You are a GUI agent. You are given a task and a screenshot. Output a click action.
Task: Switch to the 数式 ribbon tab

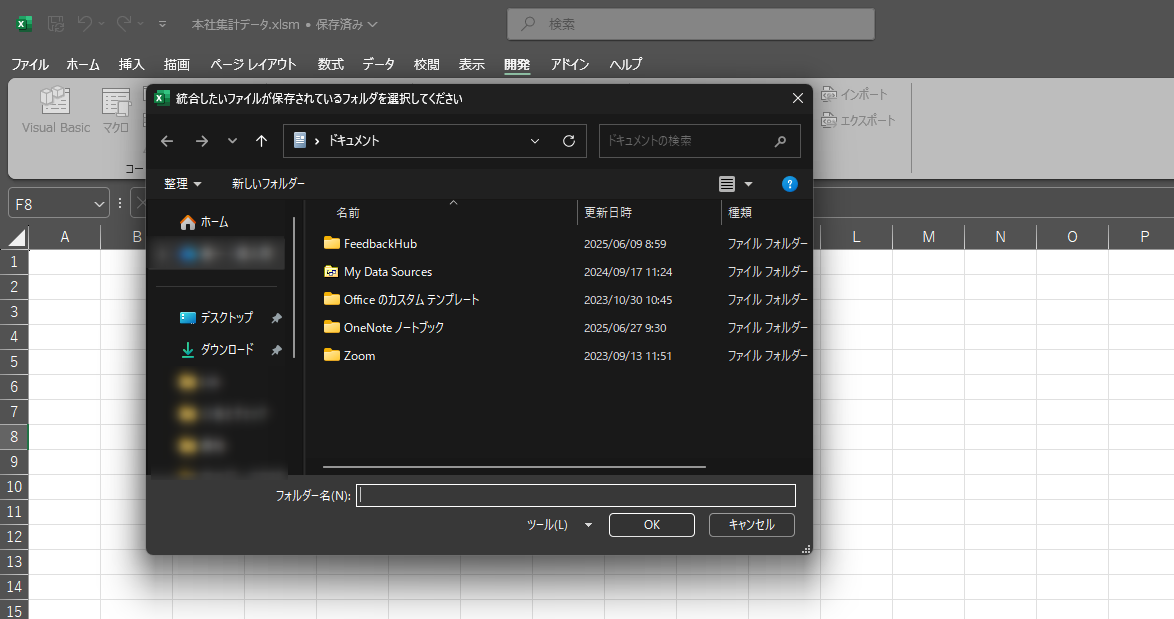330,64
